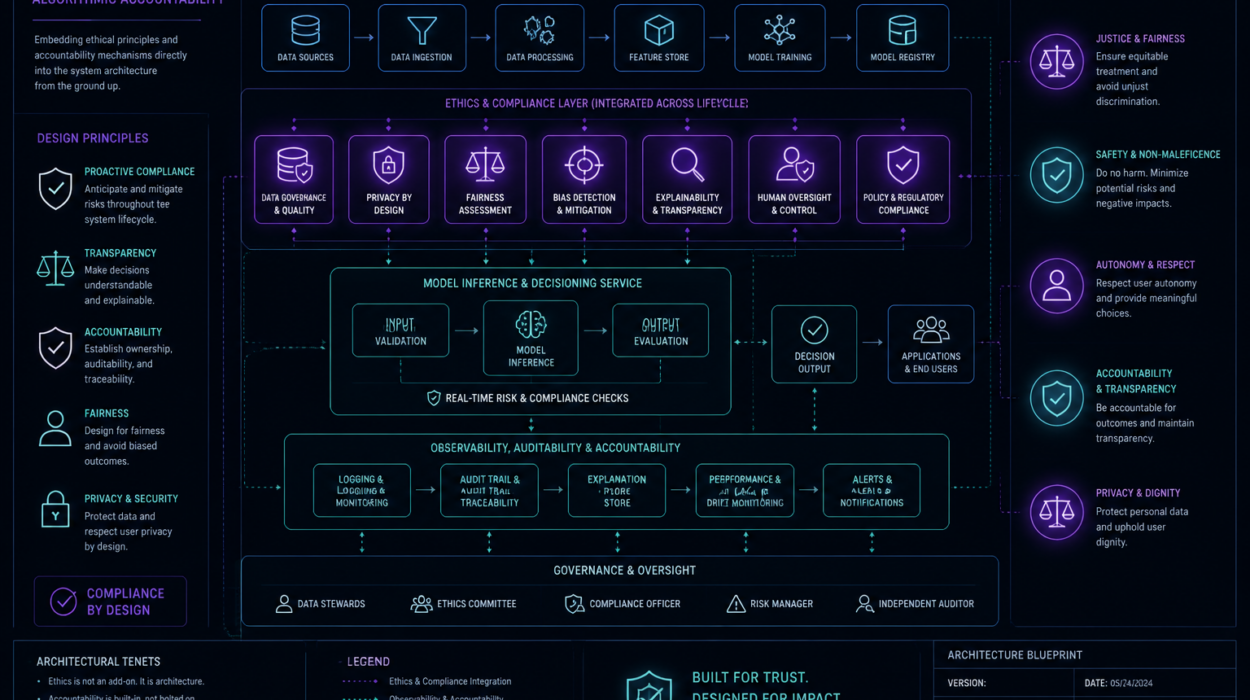Select the Input Validation box
The image size is (1250, 700).
[x=400, y=331]
